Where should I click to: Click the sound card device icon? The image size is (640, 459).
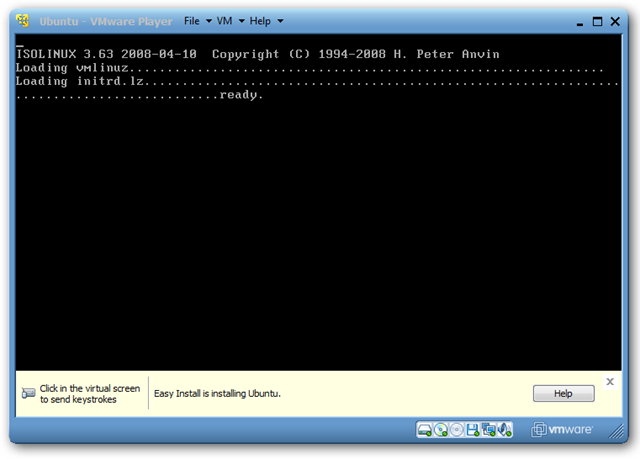[505, 430]
